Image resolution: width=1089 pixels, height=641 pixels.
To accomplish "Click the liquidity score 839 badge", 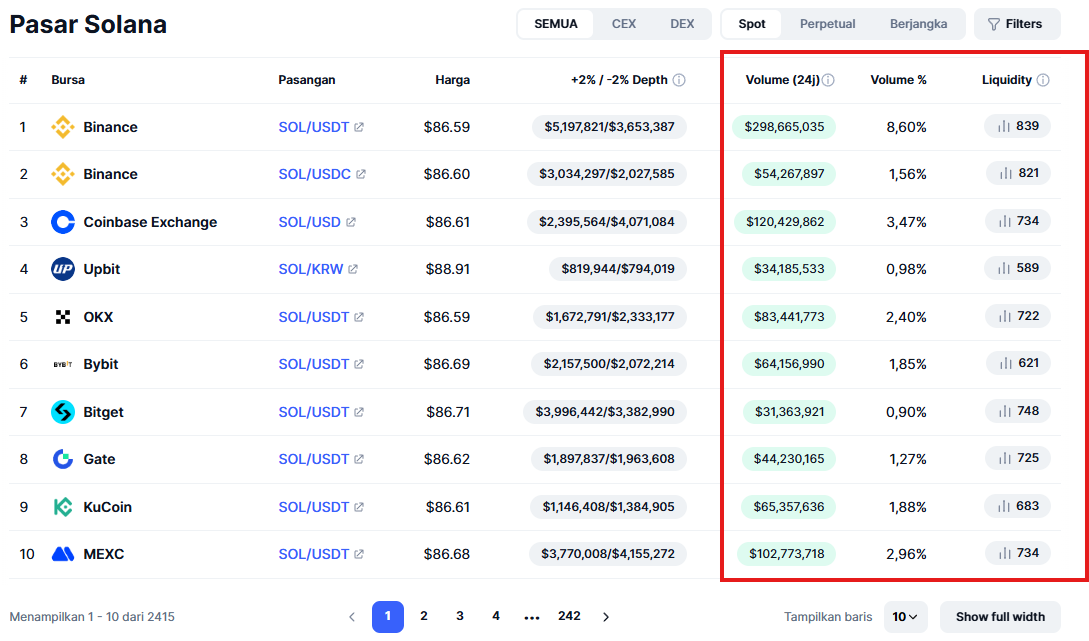I will click(x=1017, y=126).
